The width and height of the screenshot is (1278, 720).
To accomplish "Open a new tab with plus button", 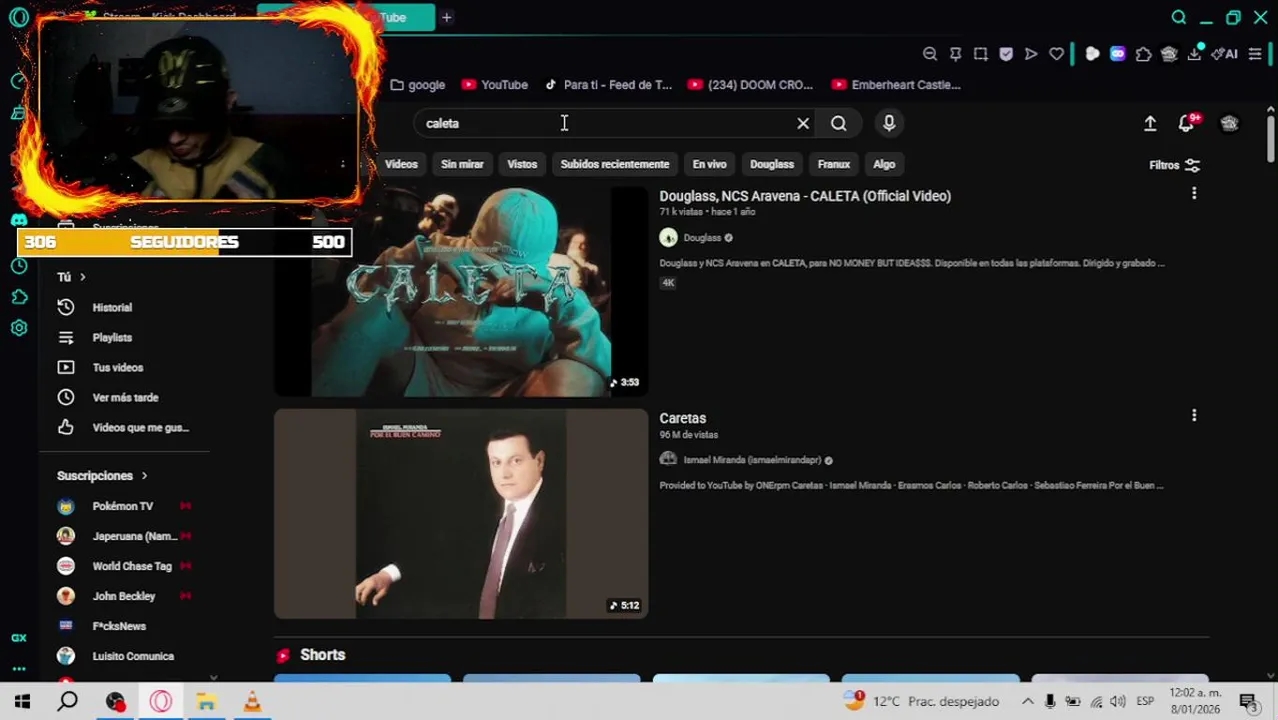I will [x=447, y=17].
